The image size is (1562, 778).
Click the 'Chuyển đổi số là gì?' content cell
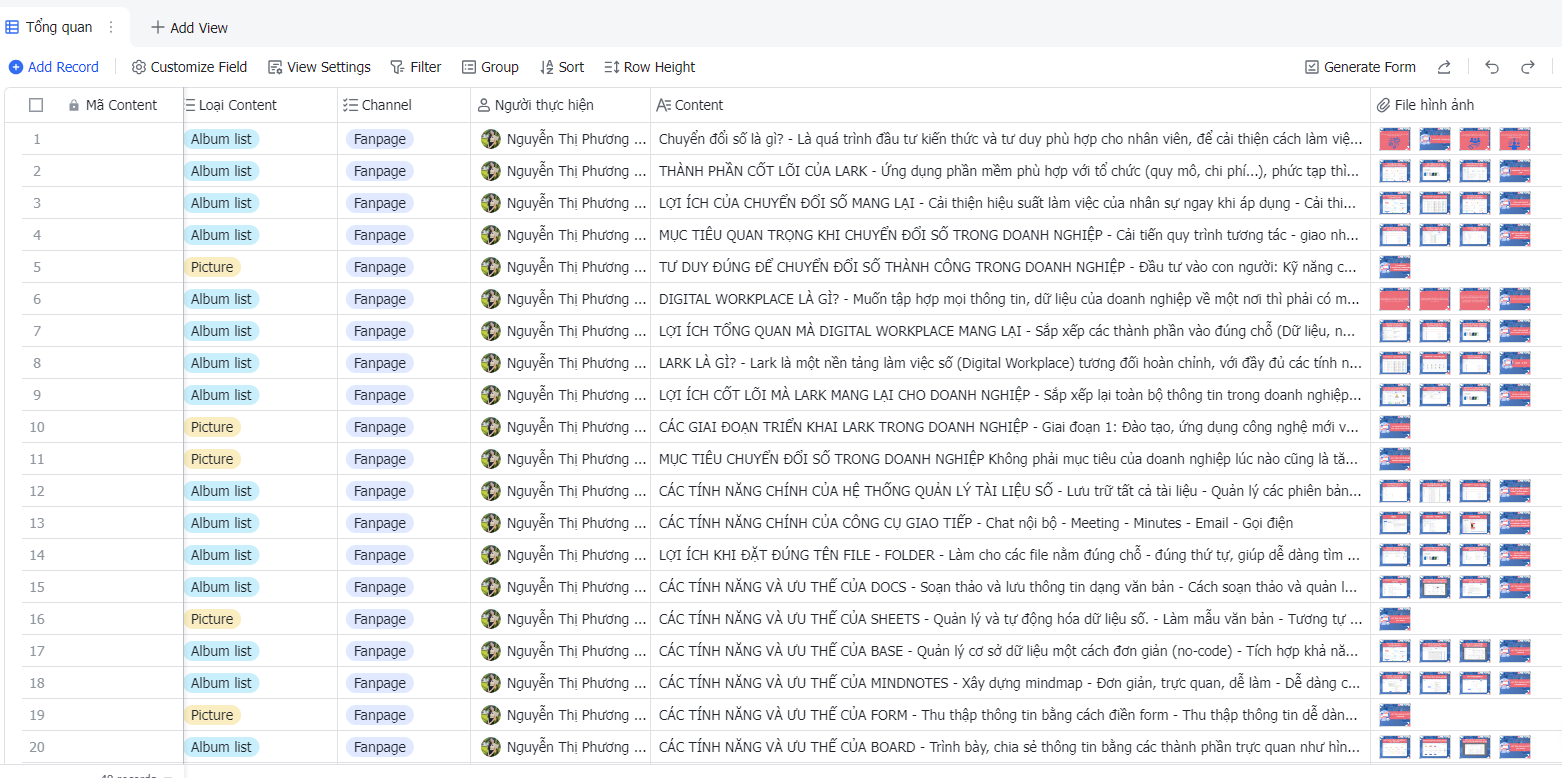tap(1011, 139)
